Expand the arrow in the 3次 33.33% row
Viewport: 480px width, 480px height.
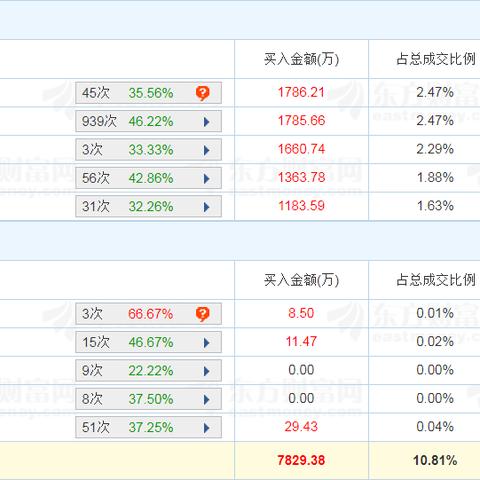tap(206, 150)
